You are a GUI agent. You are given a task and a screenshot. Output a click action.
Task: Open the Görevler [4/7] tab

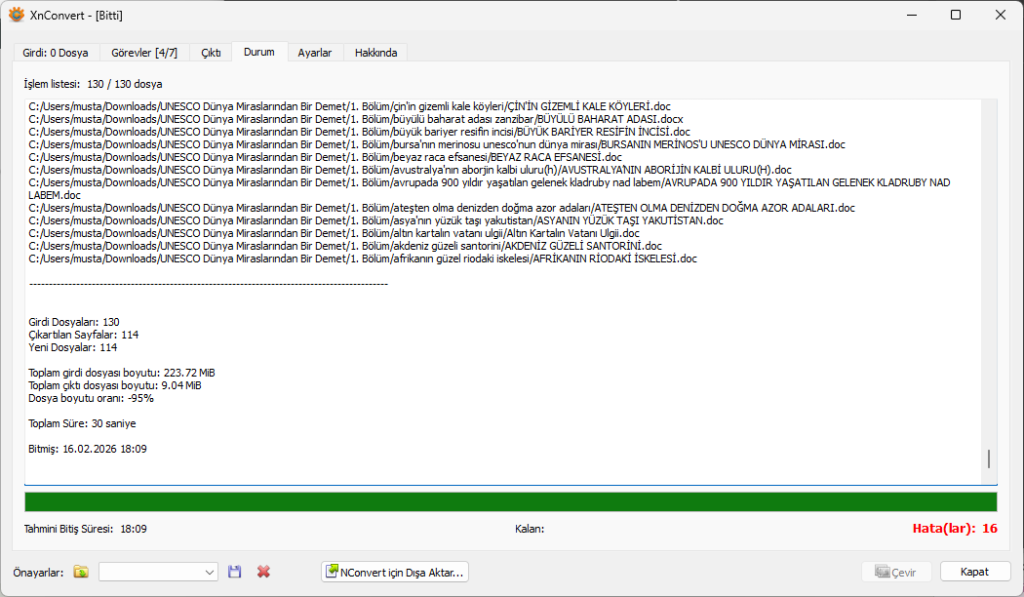point(144,53)
